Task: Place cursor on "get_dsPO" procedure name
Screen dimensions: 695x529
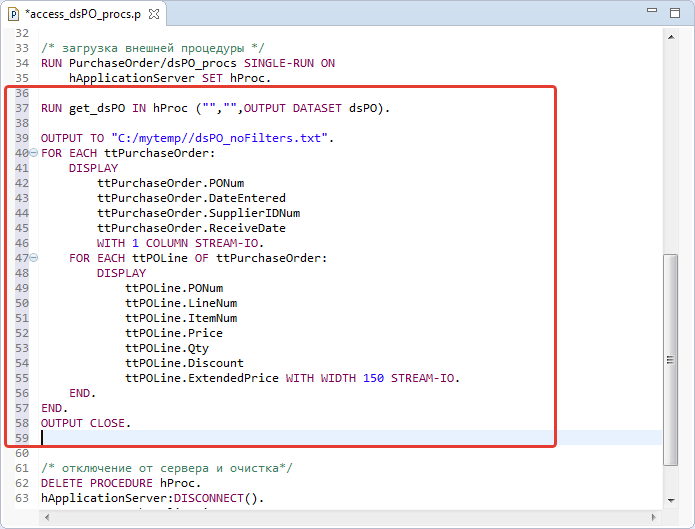Action: coord(97,108)
